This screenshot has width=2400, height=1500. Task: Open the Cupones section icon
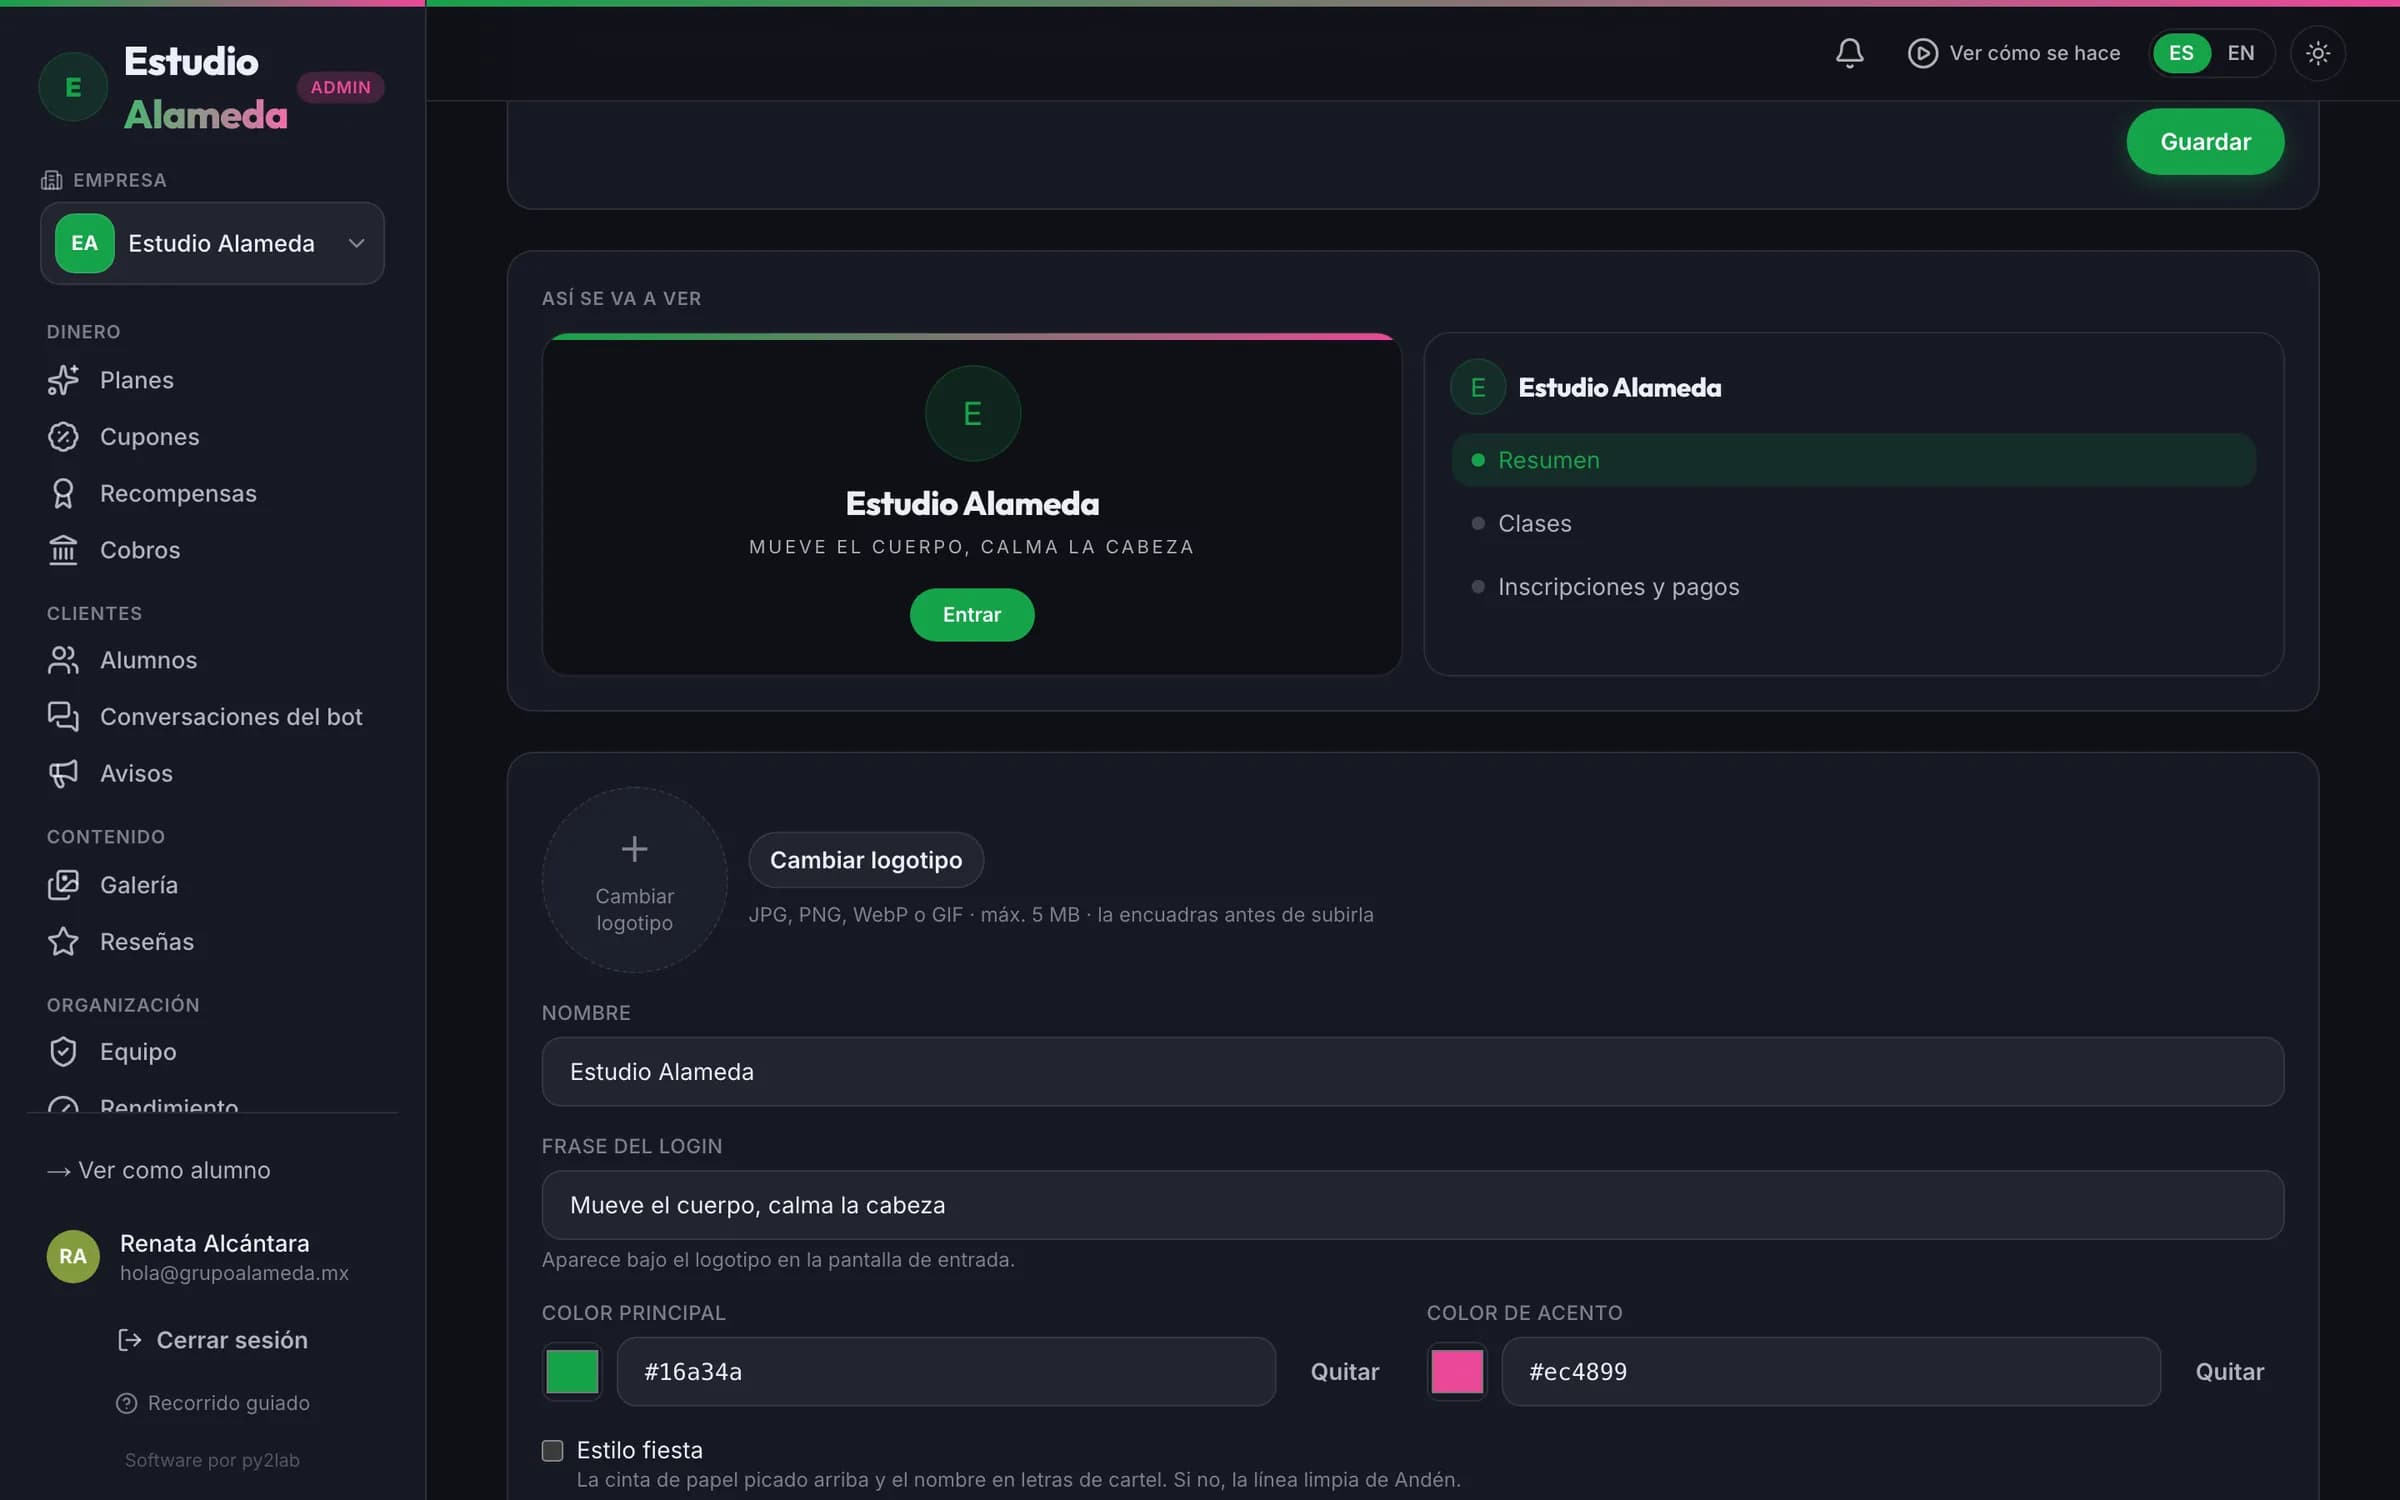[63, 437]
